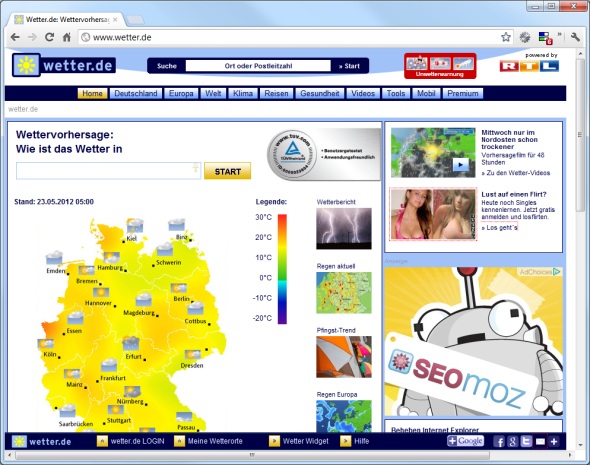The width and height of the screenshot is (590, 465).
Task: Reload the page with the refresh icon
Action: point(49,37)
